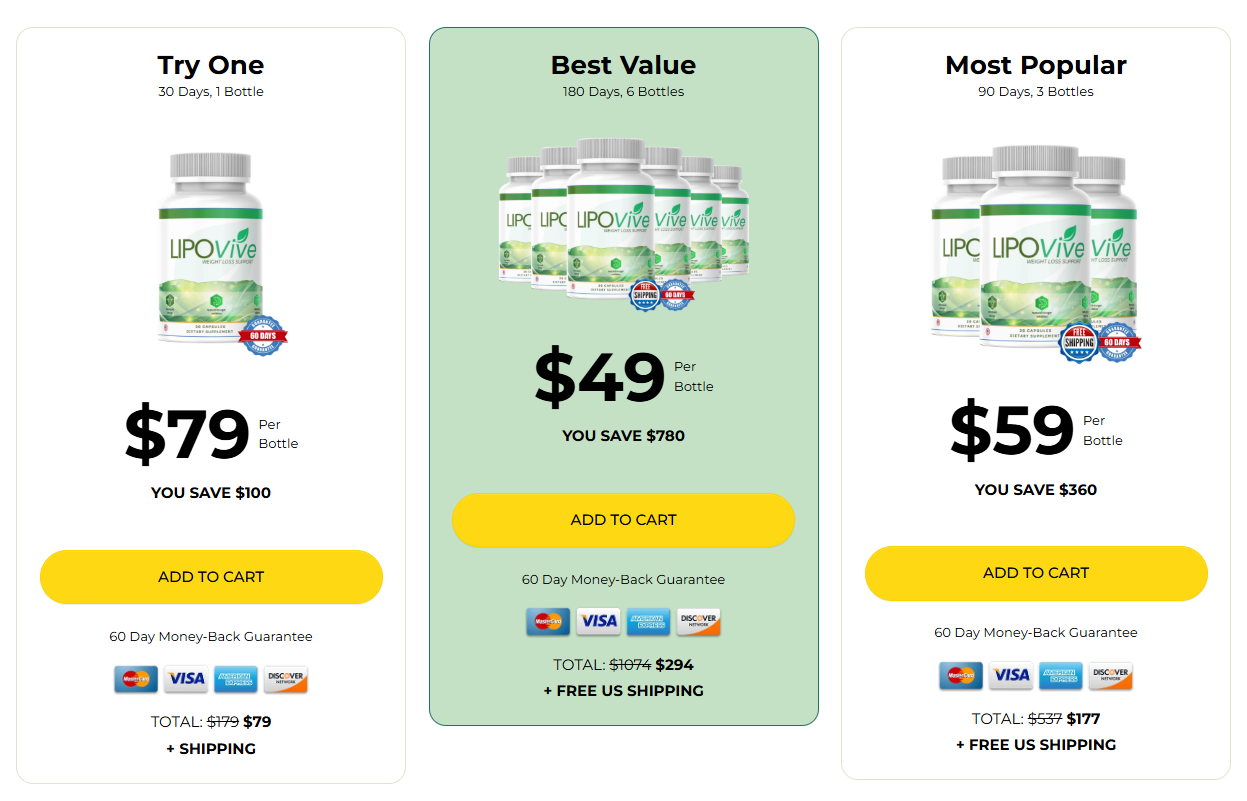Select the 60 Days guarantee badge on single bottle
The image size is (1247, 801).
point(261,337)
